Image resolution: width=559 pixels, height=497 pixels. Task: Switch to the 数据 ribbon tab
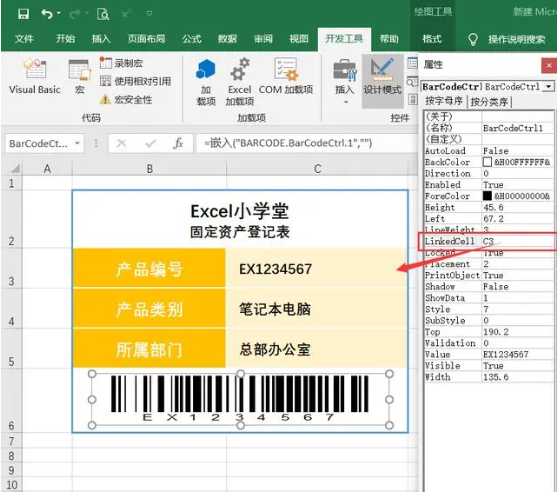point(227,39)
